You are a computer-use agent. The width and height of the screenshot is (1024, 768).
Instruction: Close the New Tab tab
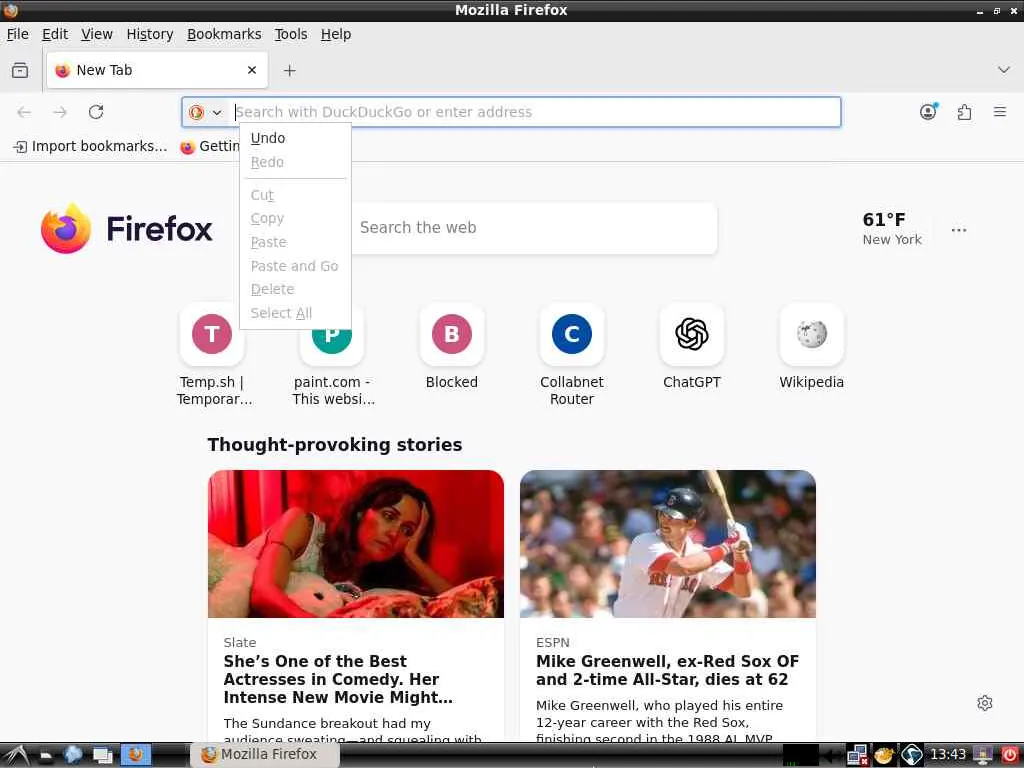251,70
